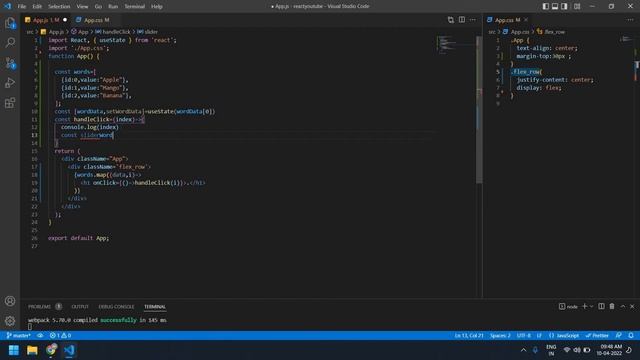640x360 pixels.
Task: Toggle primary side bar layout icon
Action: pos(546,6)
